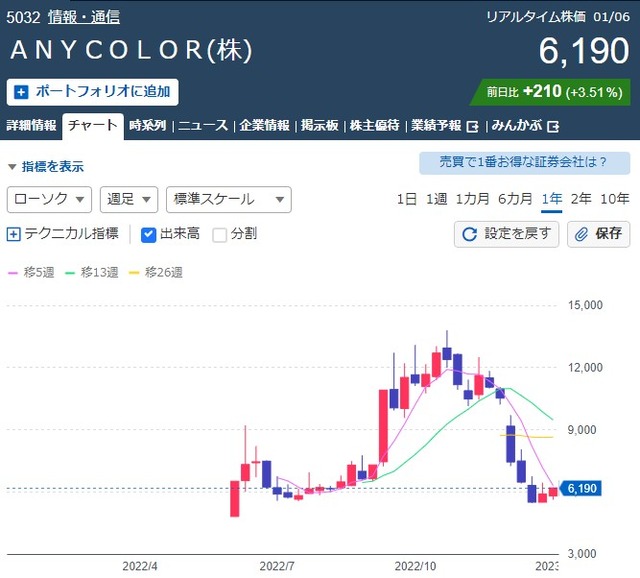This screenshot has width=640, height=578.
Task: Select the 1週 chart range
Action: tap(437, 200)
